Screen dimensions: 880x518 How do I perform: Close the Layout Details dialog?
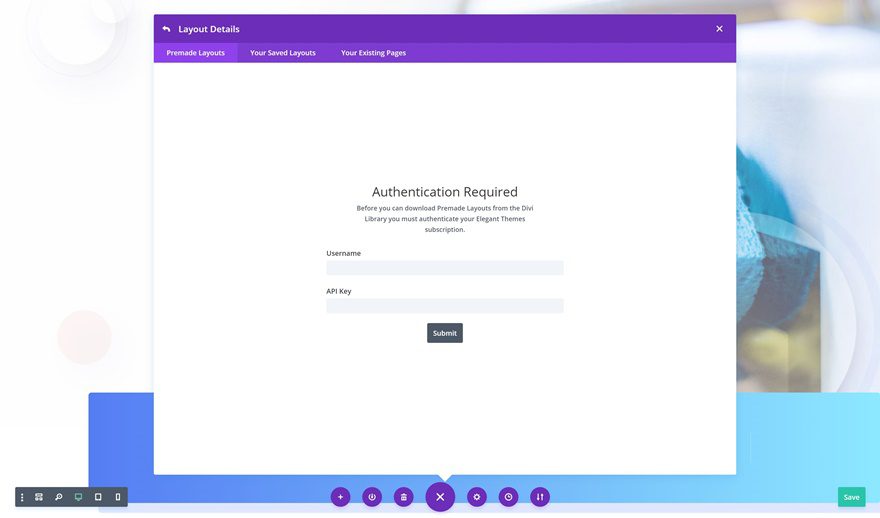click(x=719, y=29)
